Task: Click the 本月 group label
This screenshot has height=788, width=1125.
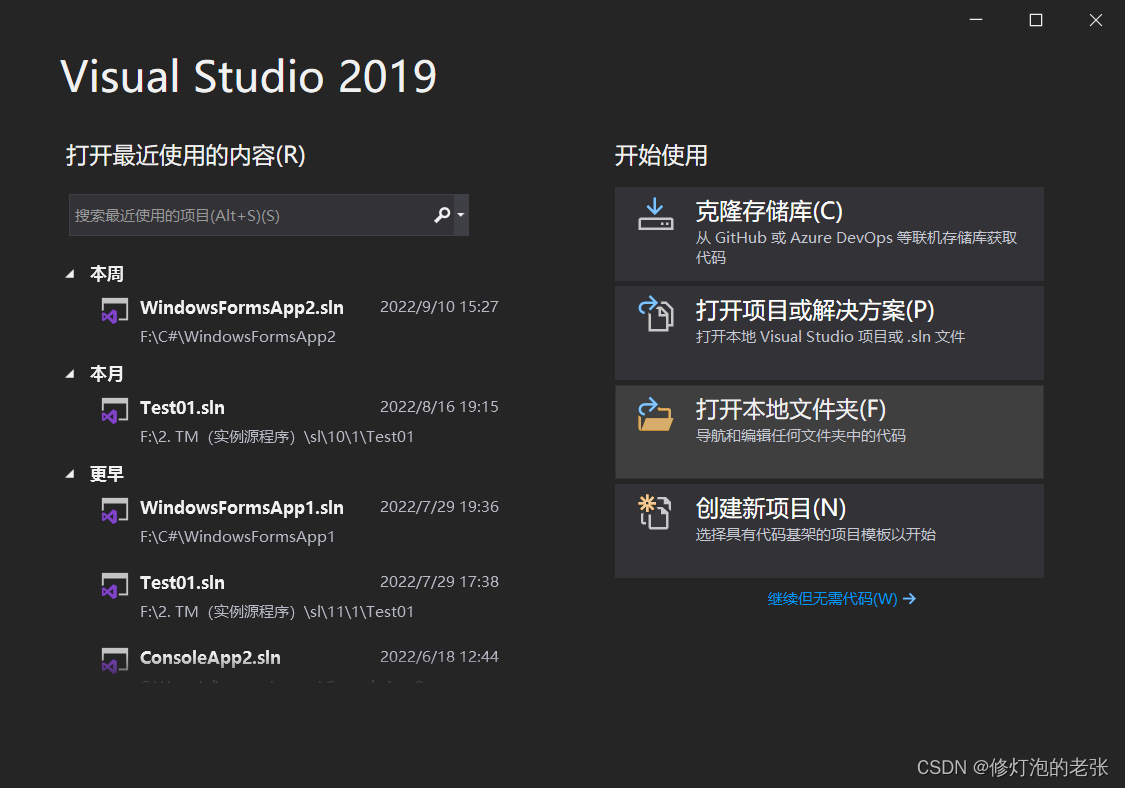Action: click(x=106, y=373)
